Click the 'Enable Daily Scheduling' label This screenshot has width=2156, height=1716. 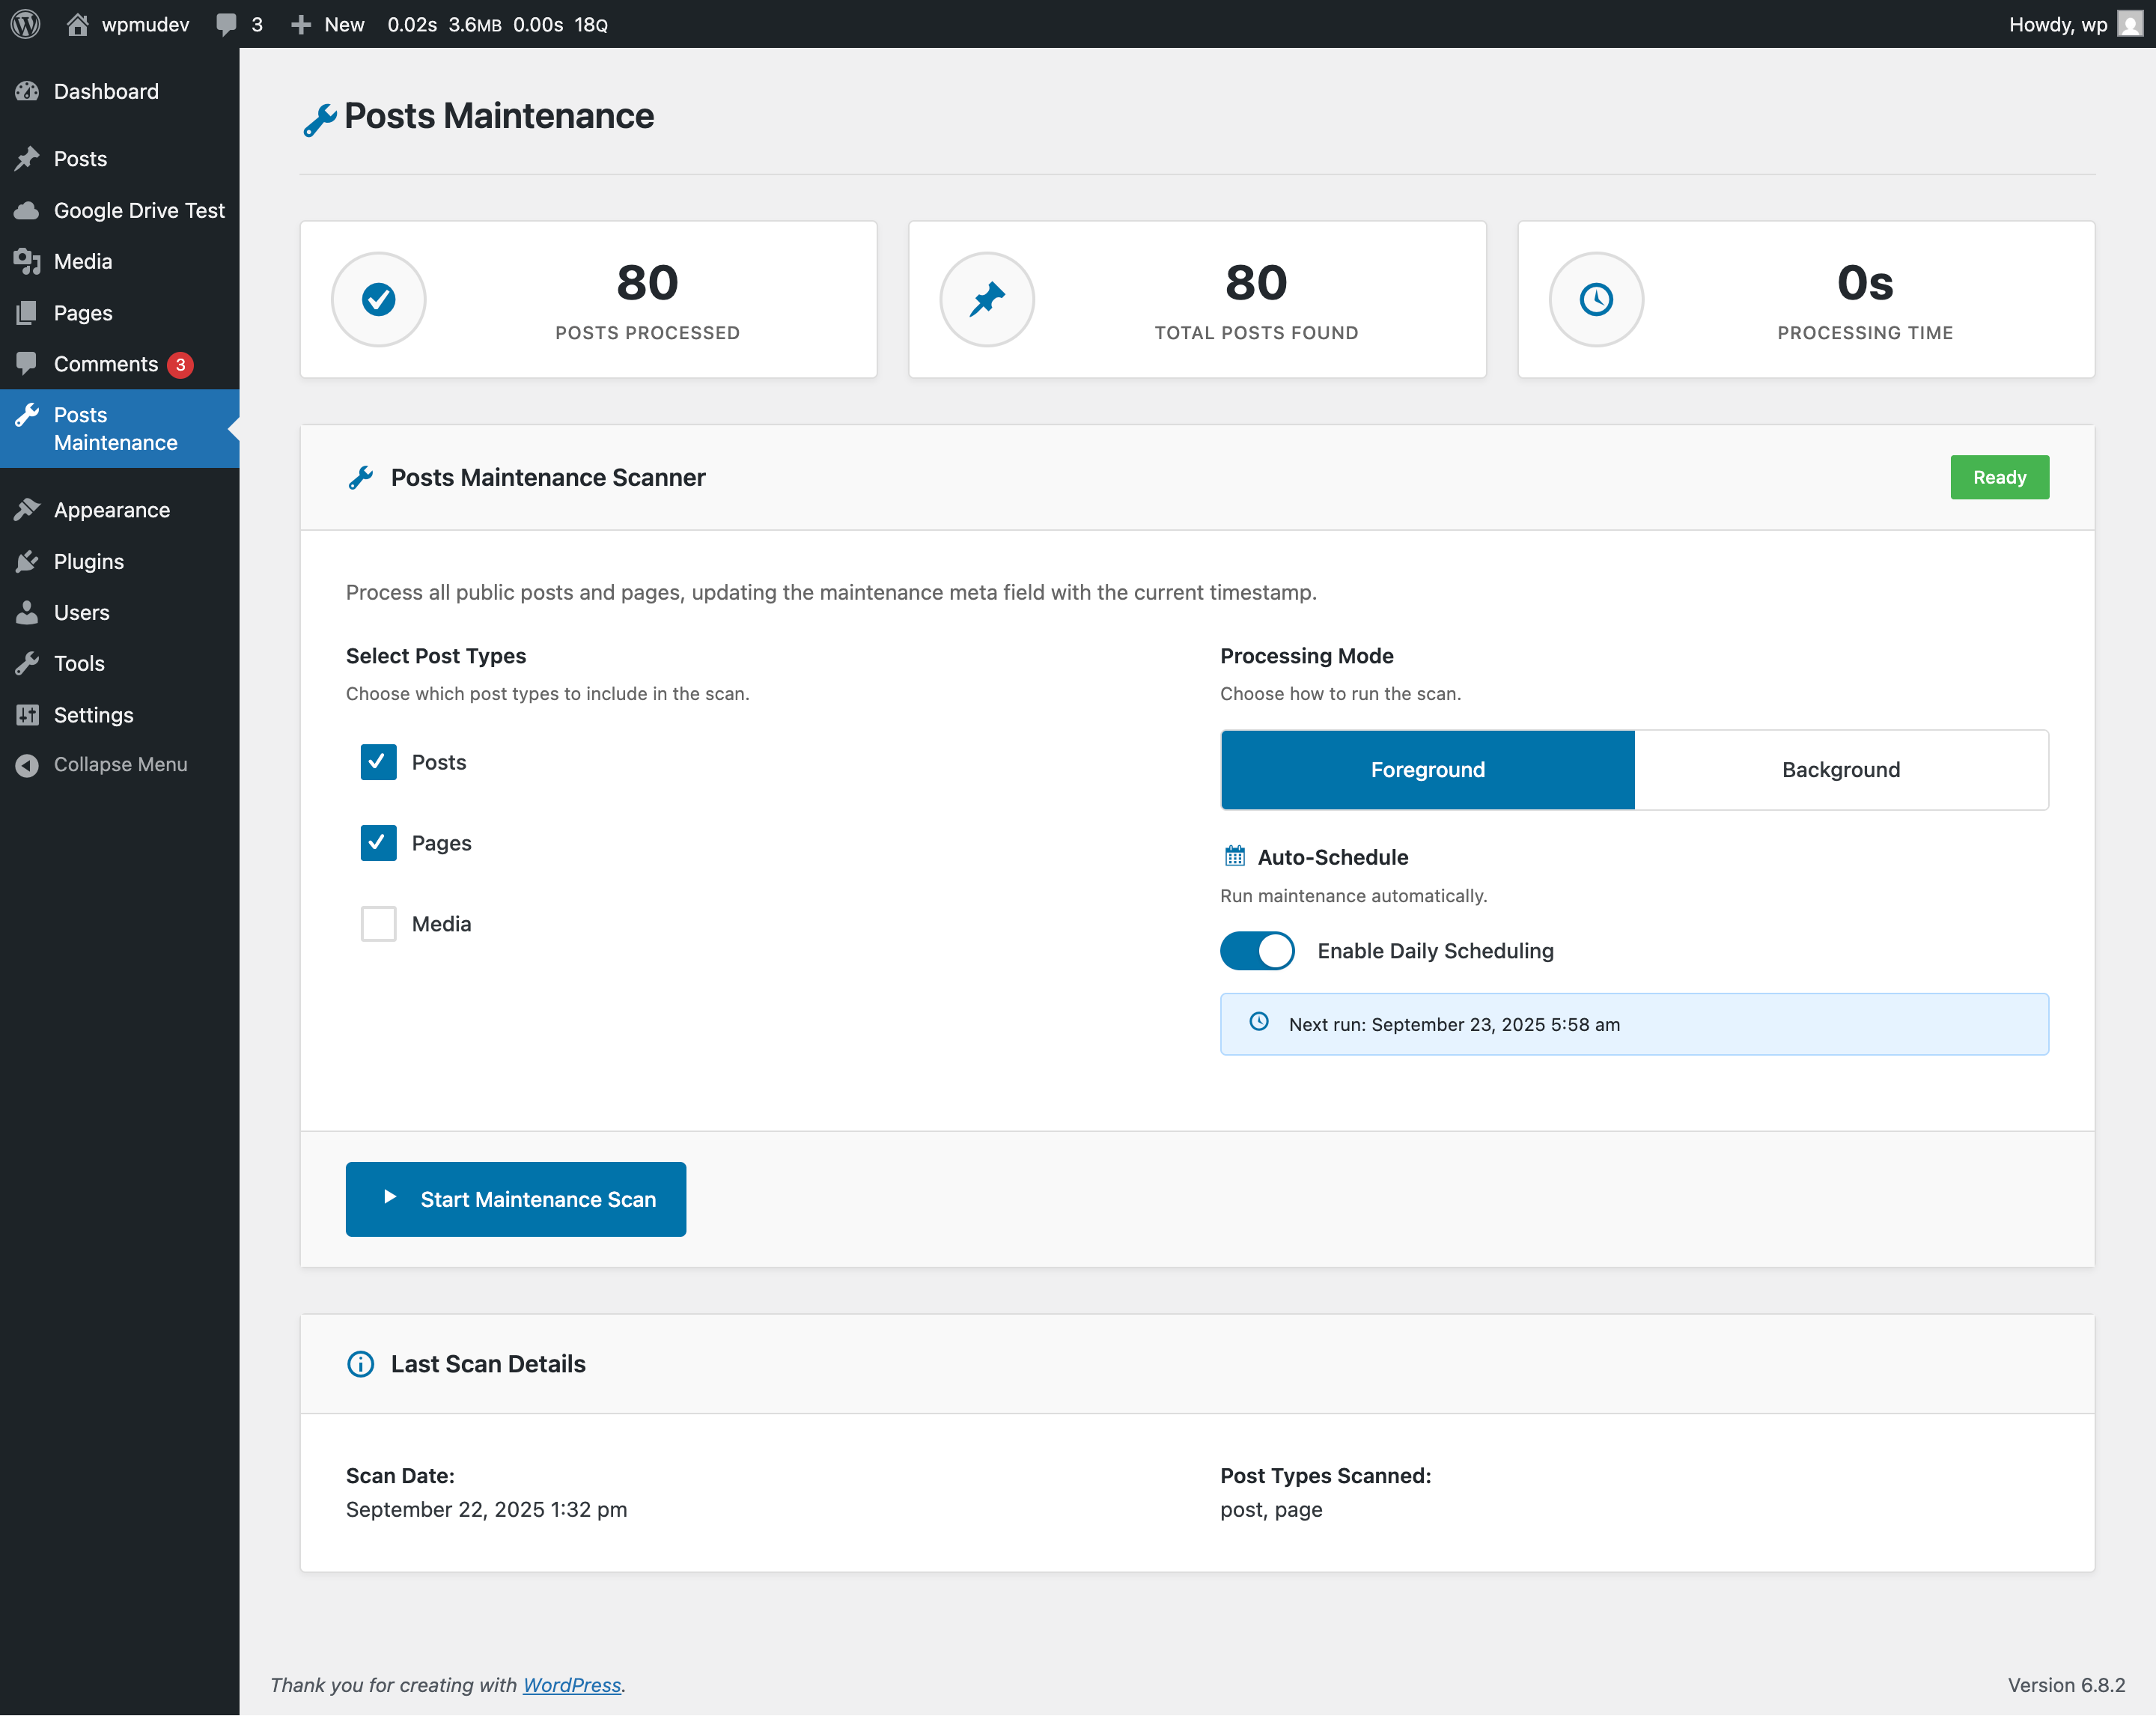click(x=1435, y=951)
